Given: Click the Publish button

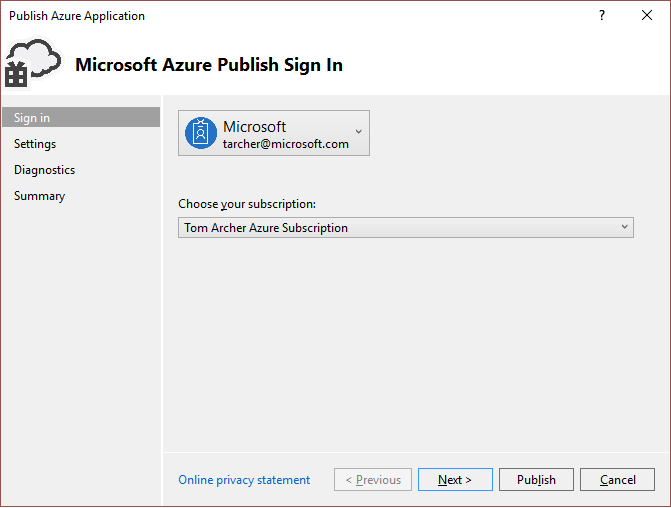Looking at the screenshot, I should 536,480.
